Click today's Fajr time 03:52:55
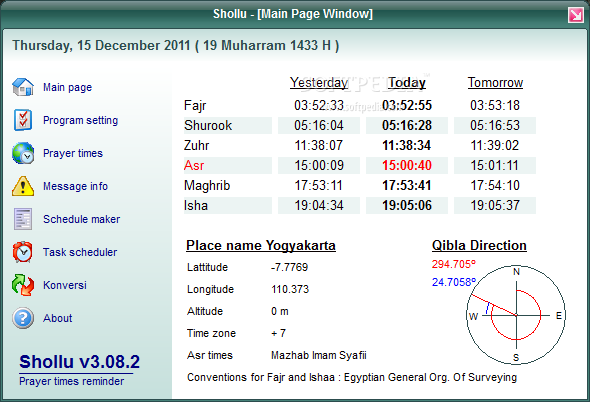This screenshot has height=402, width=590. tap(407, 105)
